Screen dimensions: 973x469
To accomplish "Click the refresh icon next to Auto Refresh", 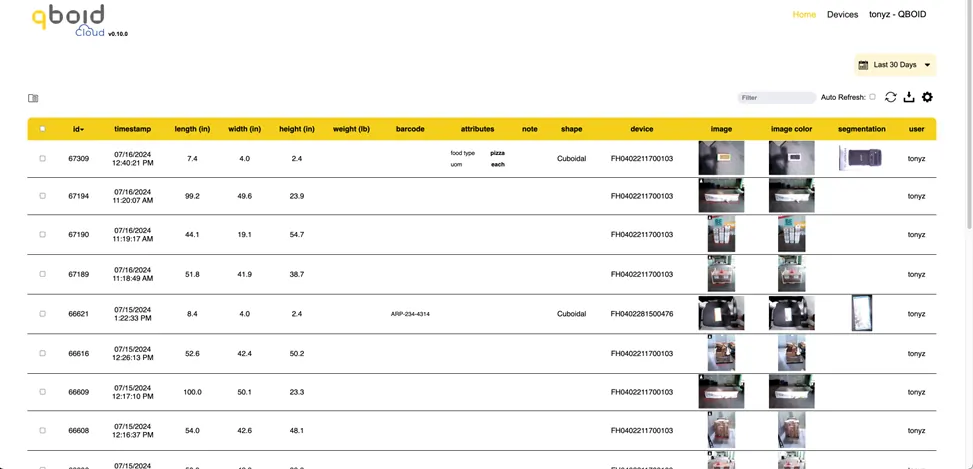I will tap(890, 97).
